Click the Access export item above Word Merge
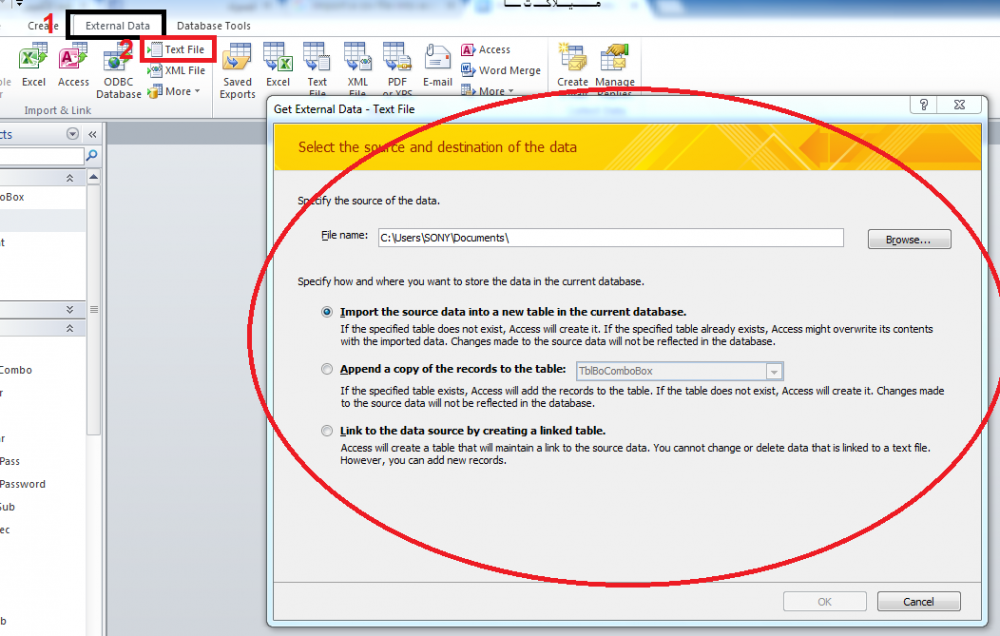 click(486, 49)
